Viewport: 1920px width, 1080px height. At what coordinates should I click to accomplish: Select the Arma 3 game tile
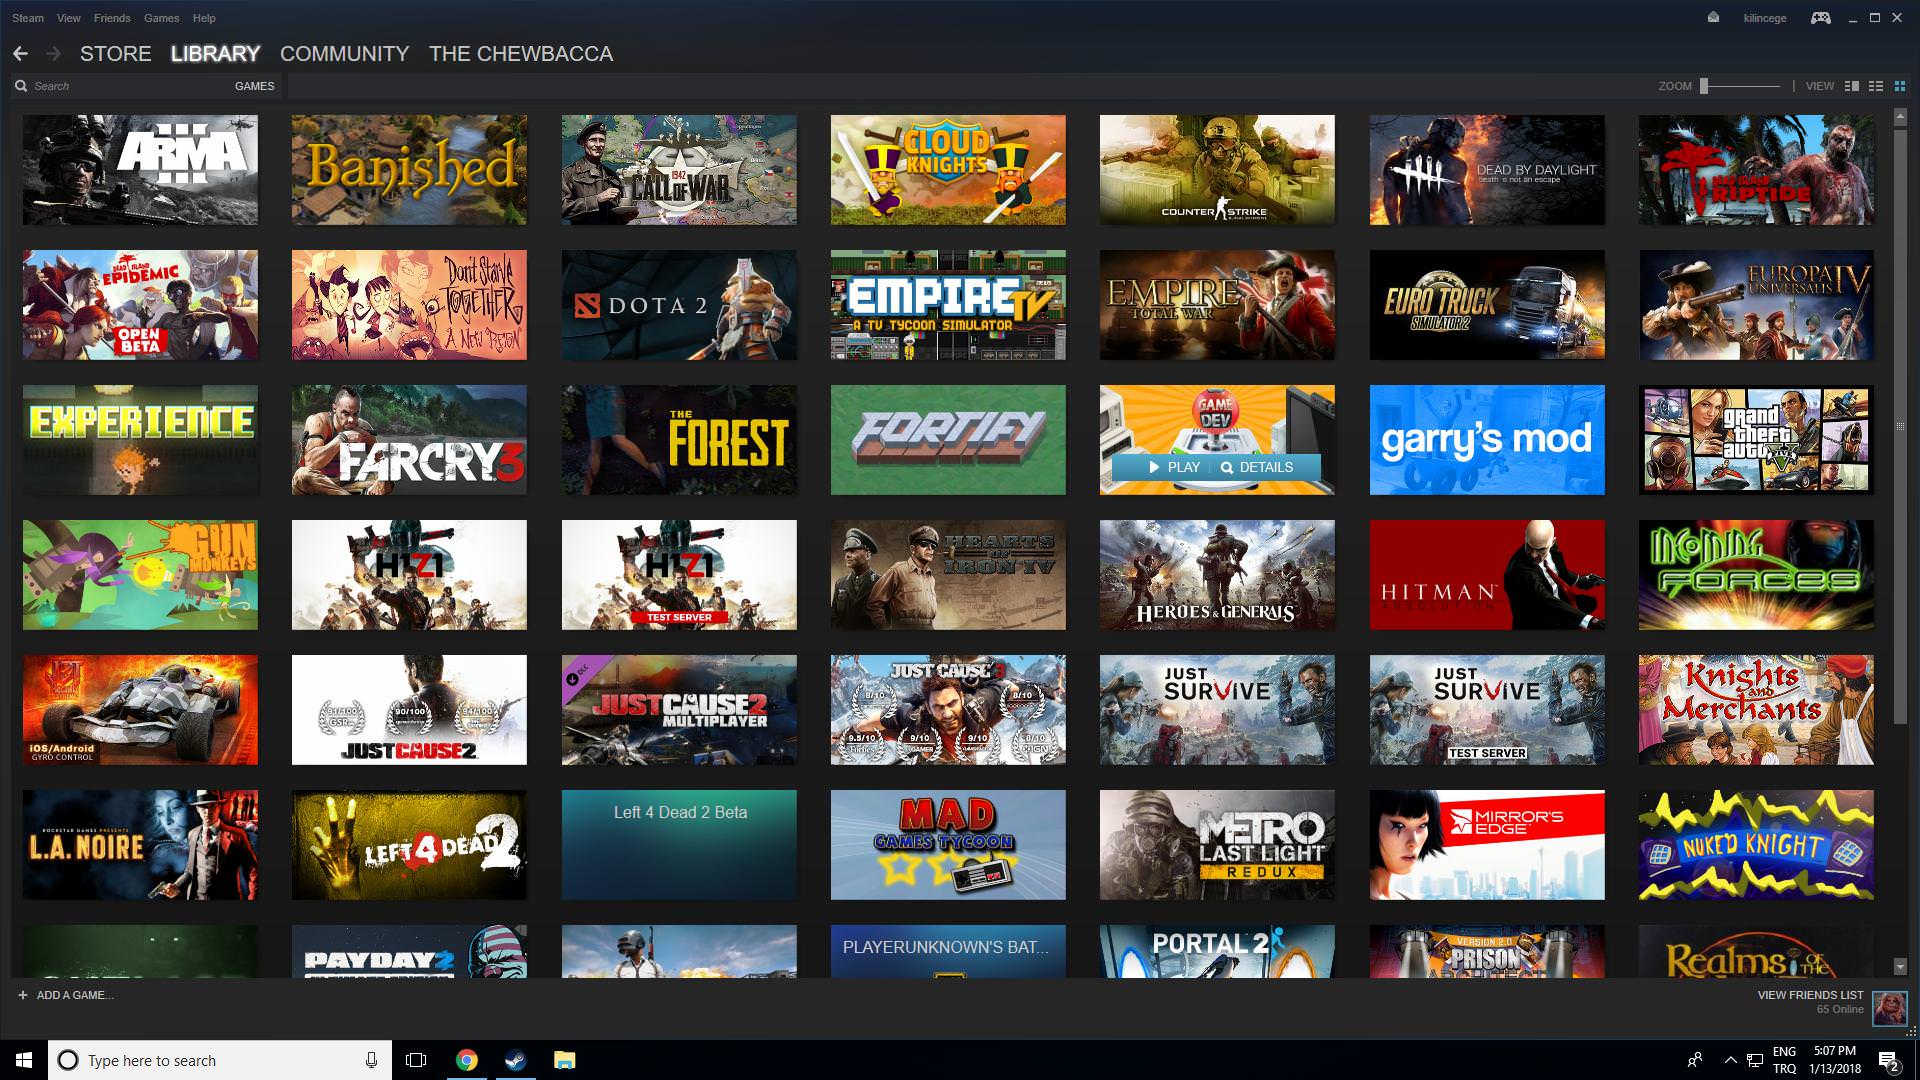pos(140,170)
